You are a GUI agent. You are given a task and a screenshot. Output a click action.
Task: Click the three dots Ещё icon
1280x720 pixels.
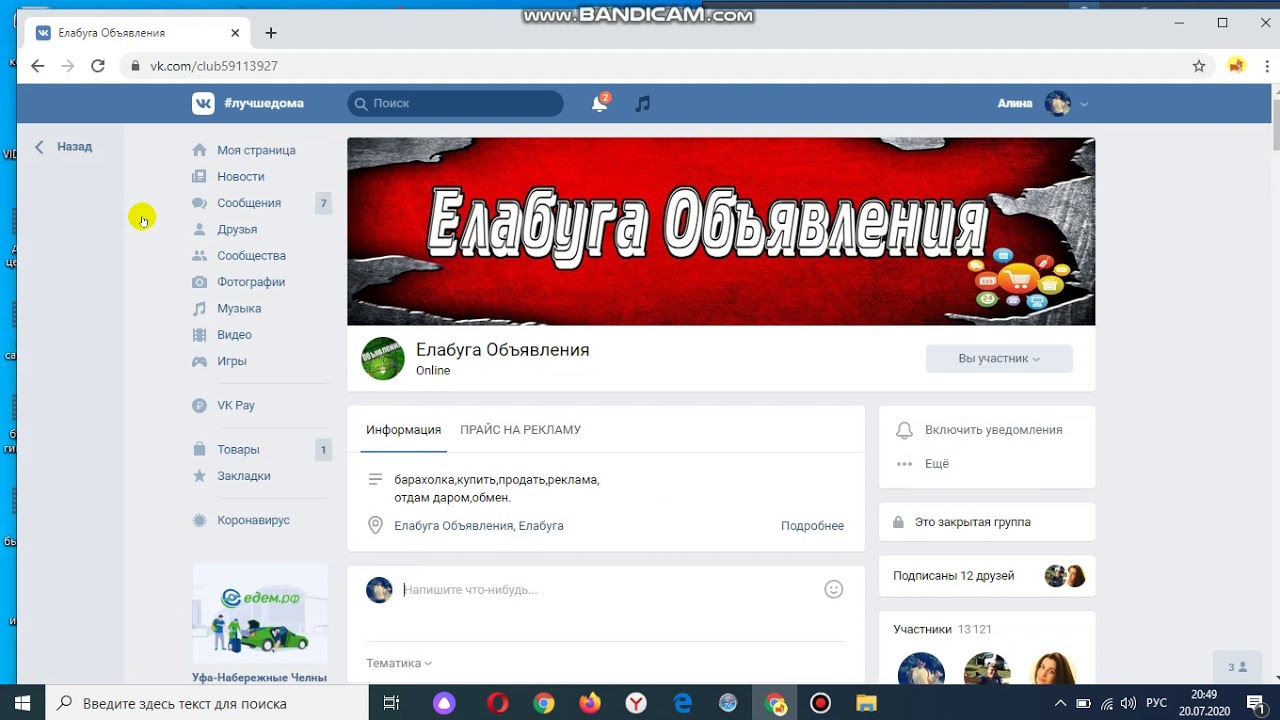tap(904, 464)
